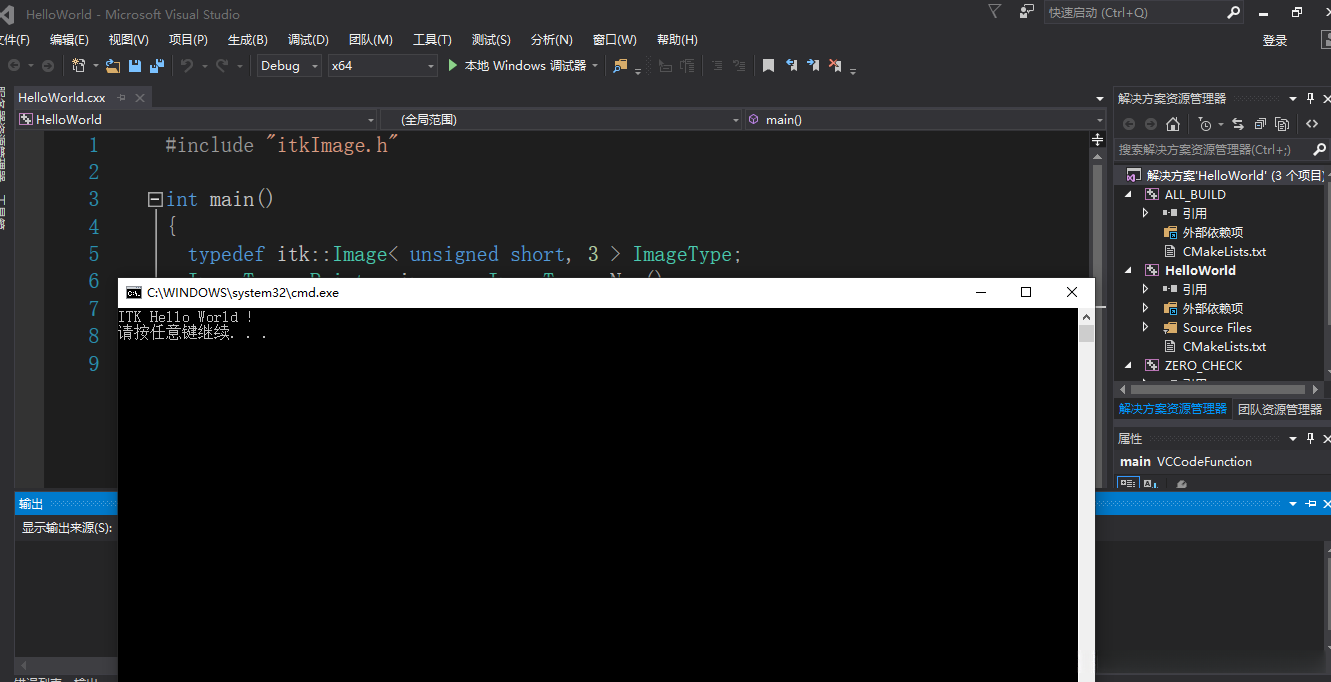The height and width of the screenshot is (682, 1331).
Task: Collapse the ALL_BUILD project node
Action: pyautogui.click(x=1129, y=194)
